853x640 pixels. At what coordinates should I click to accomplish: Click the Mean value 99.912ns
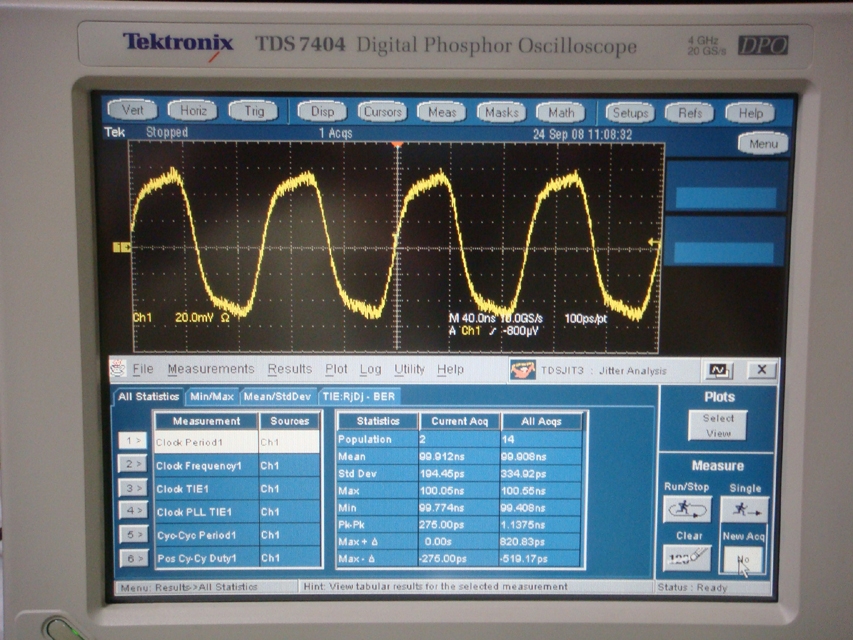[x=440, y=456]
